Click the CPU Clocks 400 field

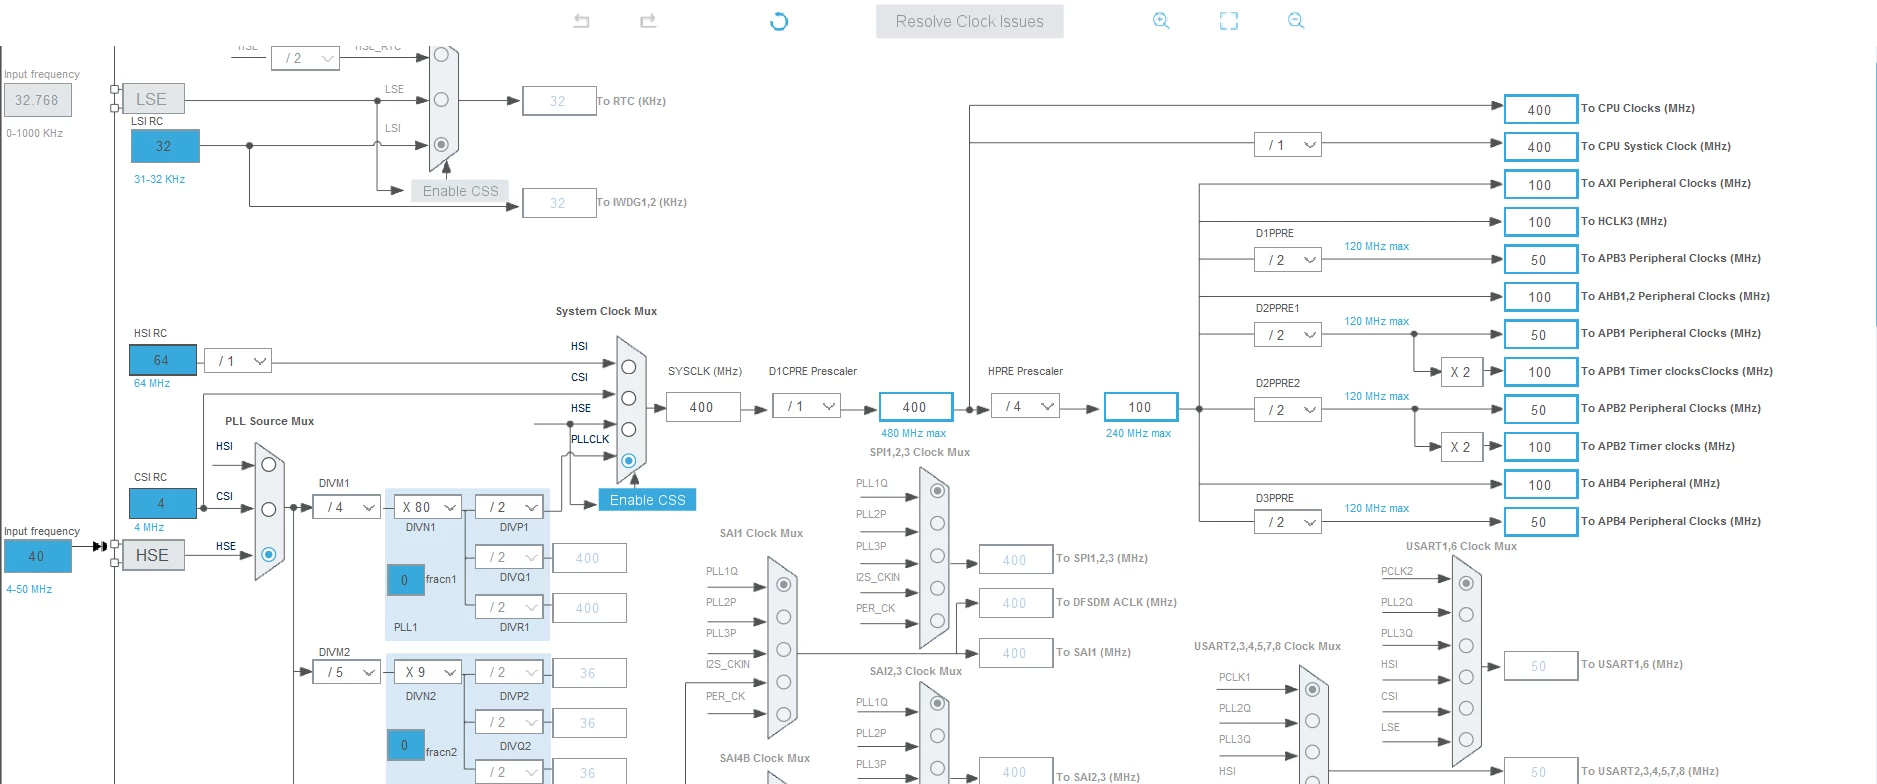tap(1540, 110)
